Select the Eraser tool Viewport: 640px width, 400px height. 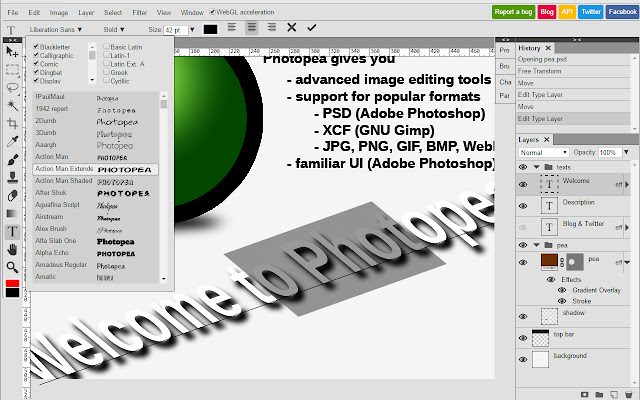(12, 196)
